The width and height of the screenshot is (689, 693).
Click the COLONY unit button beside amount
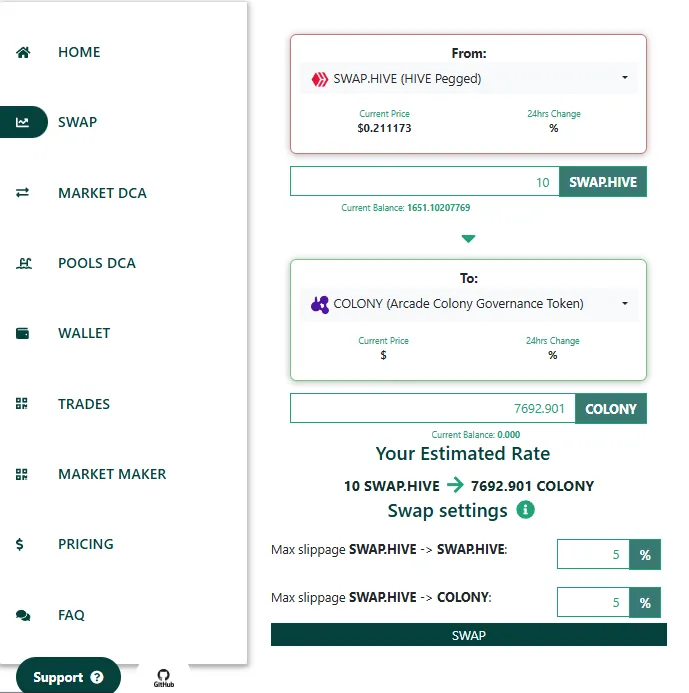point(611,408)
